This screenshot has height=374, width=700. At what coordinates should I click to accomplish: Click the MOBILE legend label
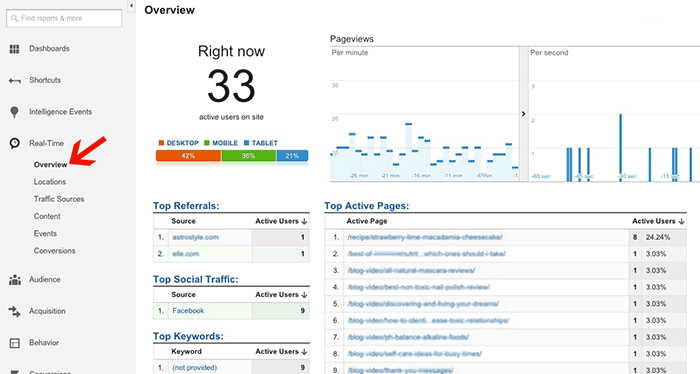[x=225, y=143]
